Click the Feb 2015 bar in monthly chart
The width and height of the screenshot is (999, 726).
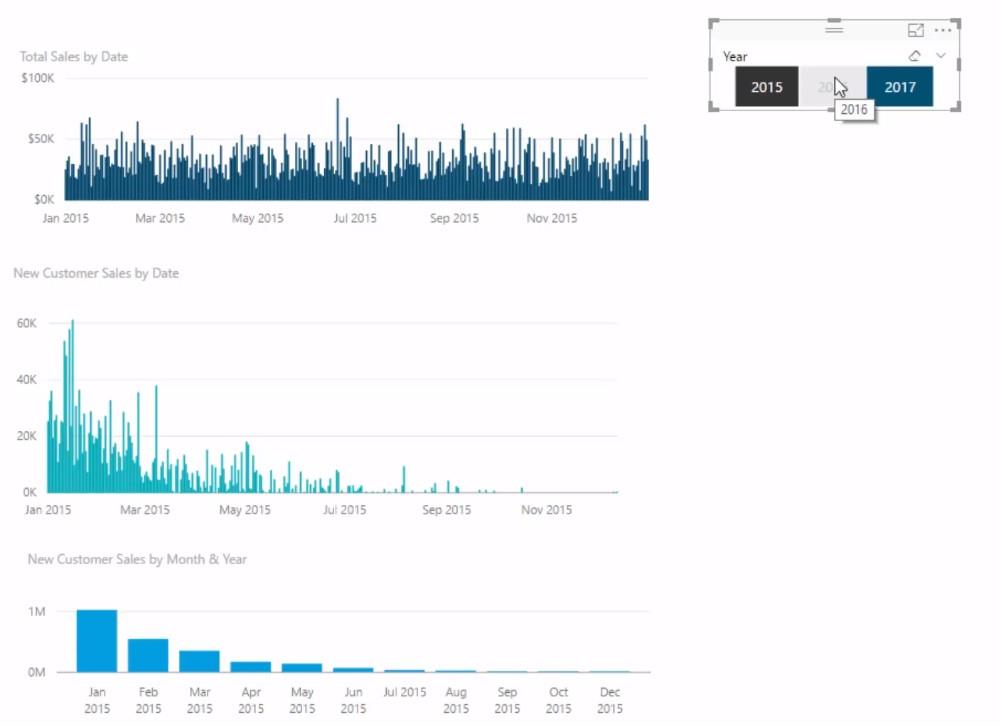pyautogui.click(x=148, y=655)
